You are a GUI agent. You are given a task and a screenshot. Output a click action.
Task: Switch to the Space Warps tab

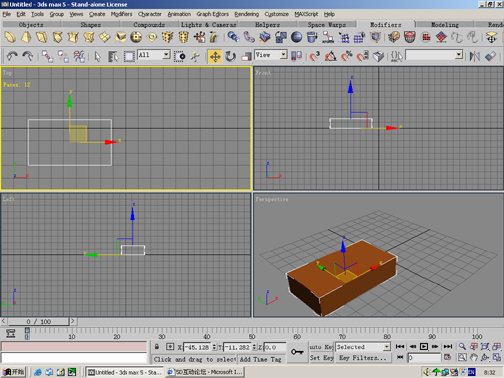327,25
